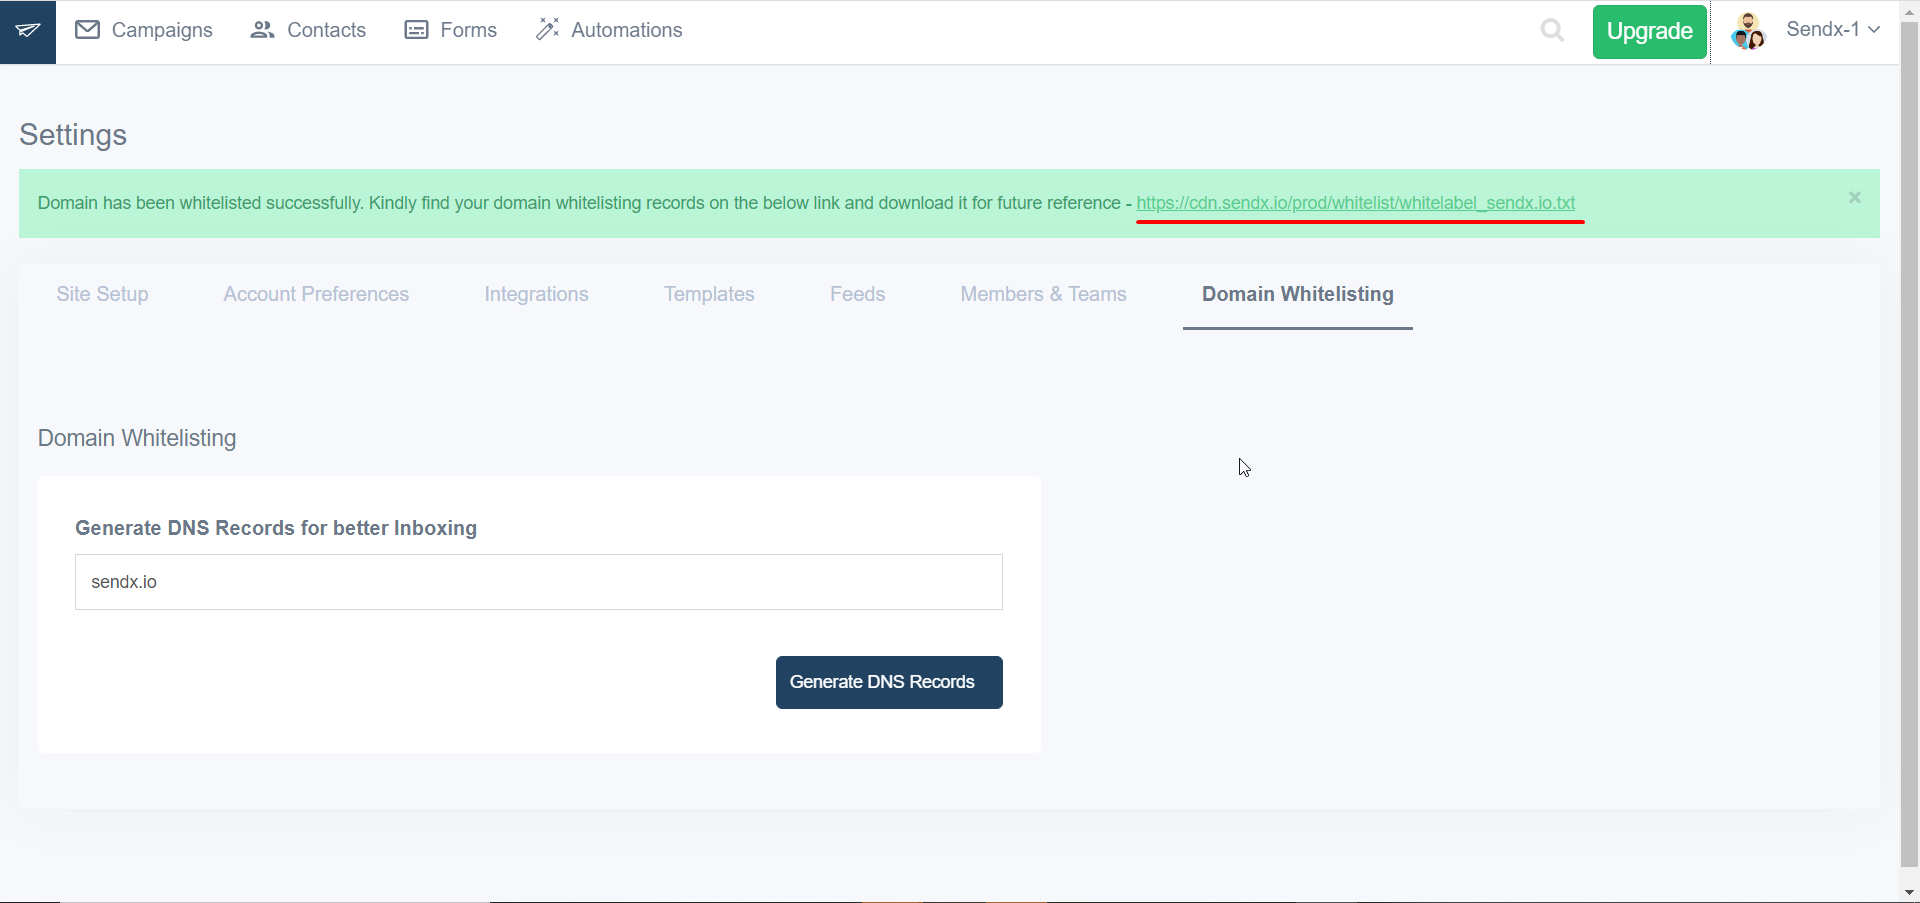The image size is (1920, 903).
Task: Open the Contacts section
Action: pyautogui.click(x=308, y=30)
